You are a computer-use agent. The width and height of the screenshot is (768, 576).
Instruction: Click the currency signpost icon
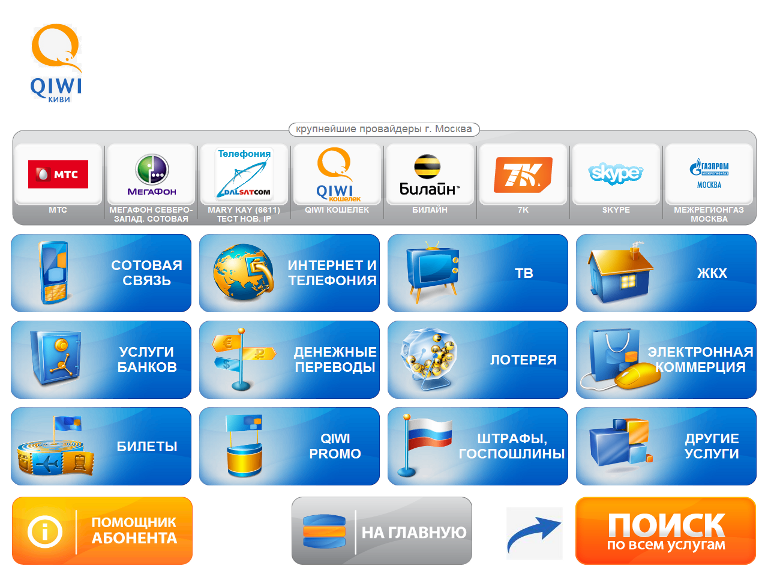point(243,360)
